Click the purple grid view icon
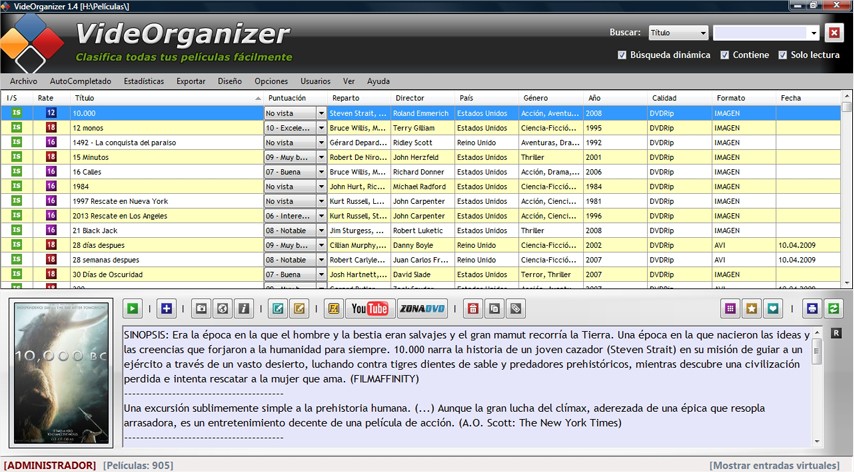 point(730,309)
